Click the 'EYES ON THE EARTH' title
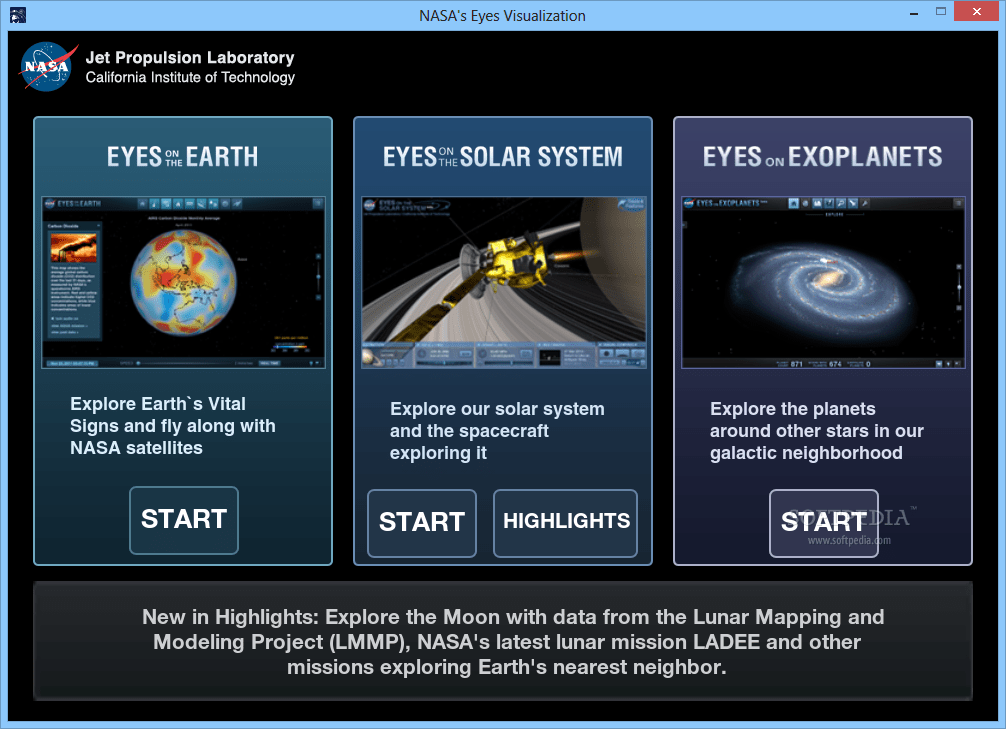 point(182,157)
